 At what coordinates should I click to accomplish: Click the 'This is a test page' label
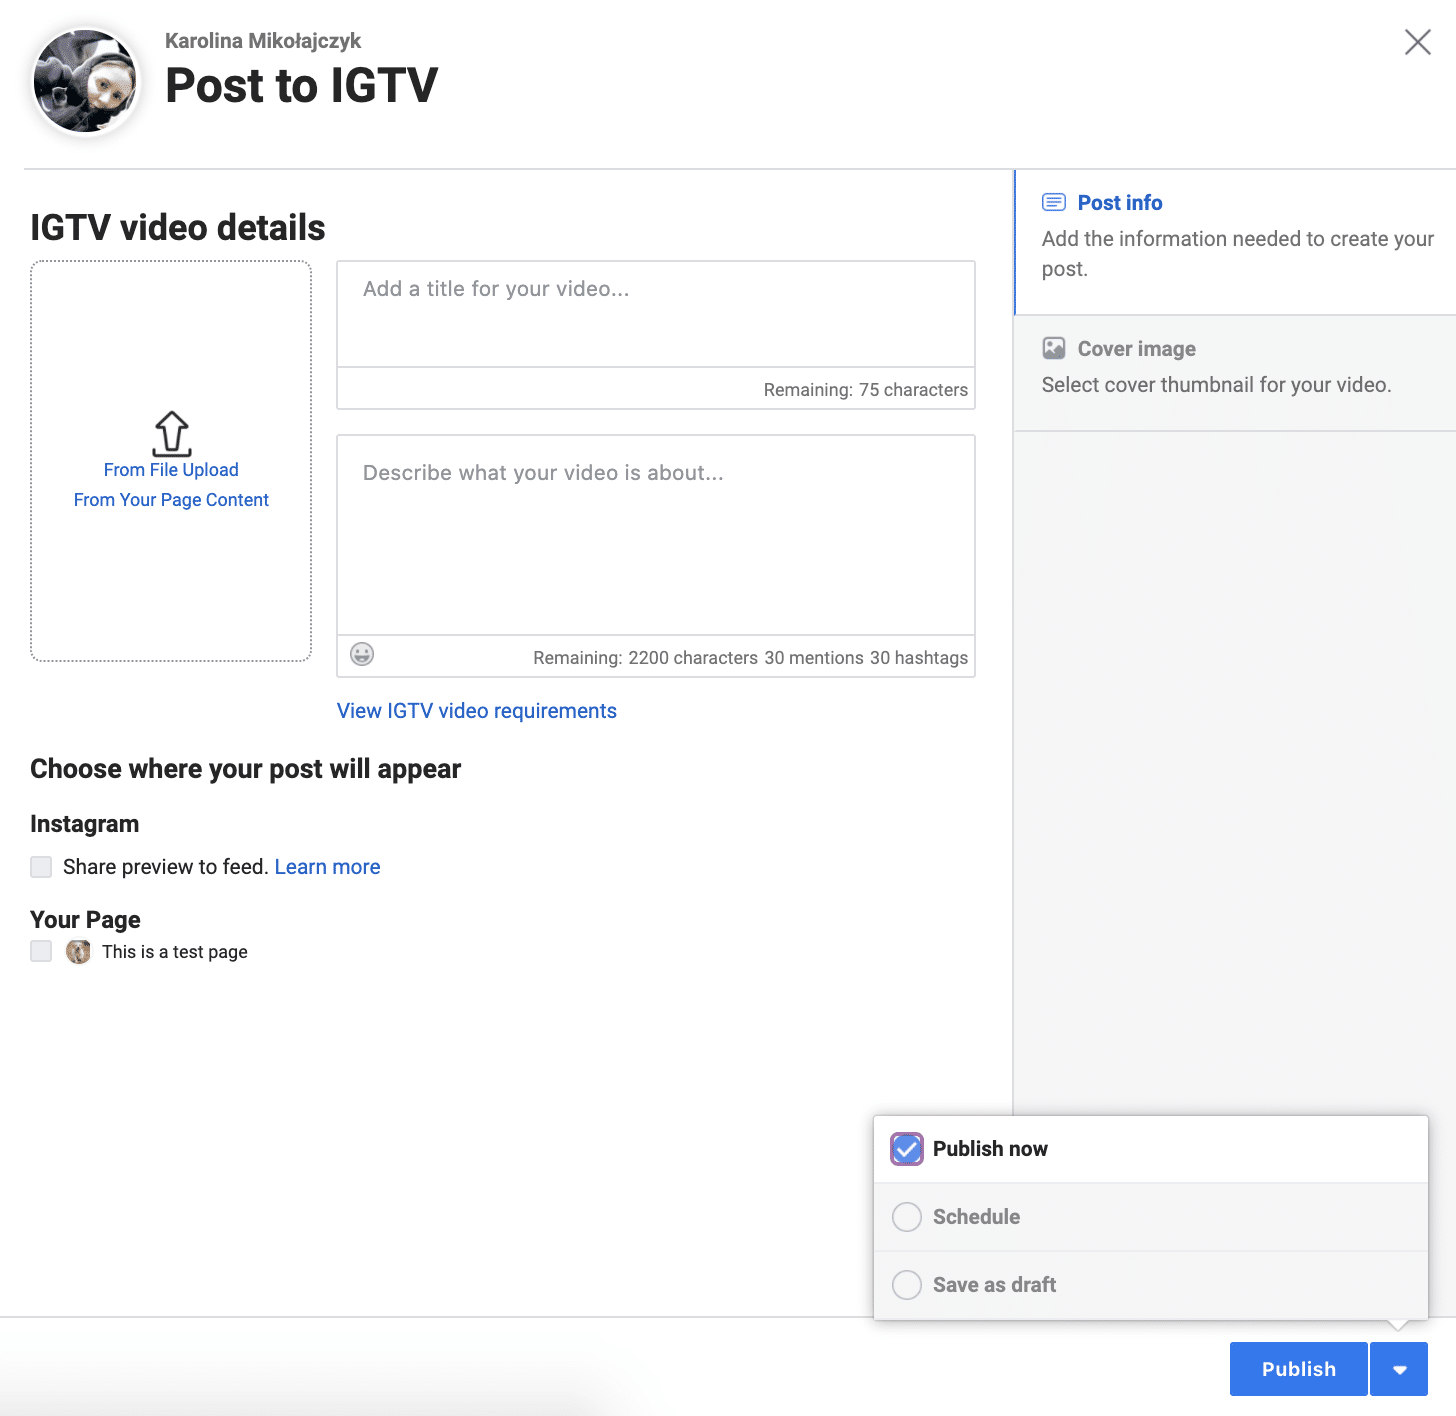pos(175,952)
